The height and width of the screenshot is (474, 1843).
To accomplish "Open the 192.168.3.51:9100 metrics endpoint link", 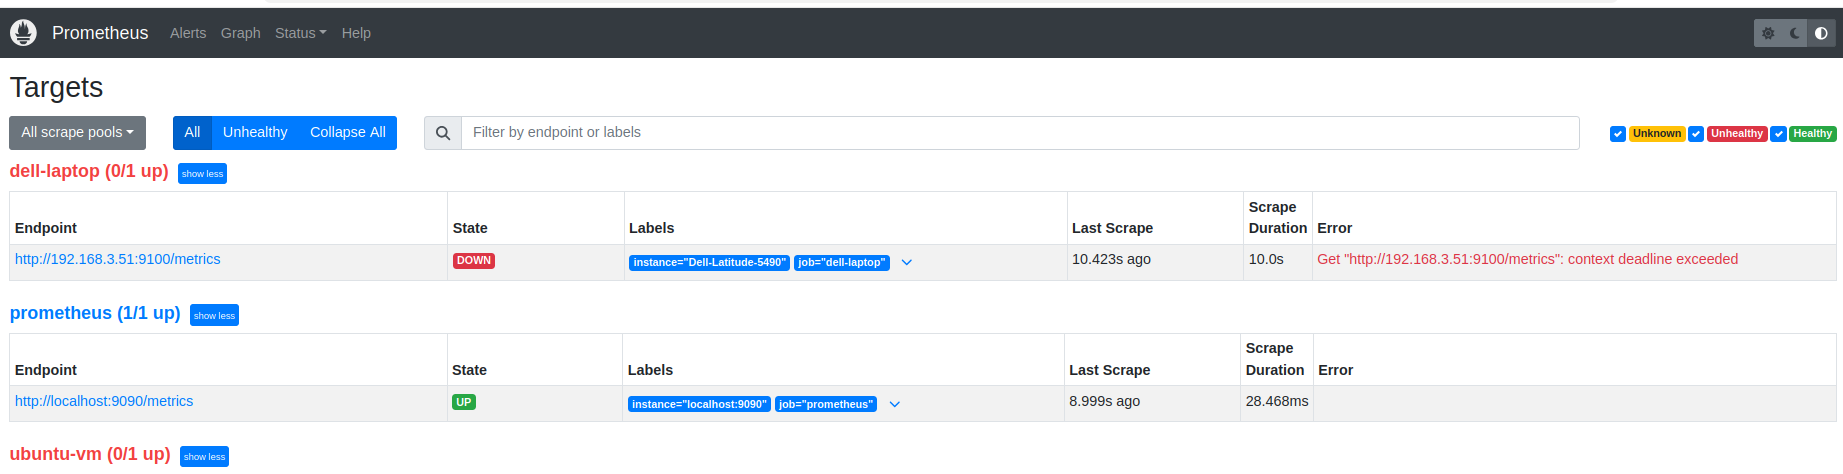I will (117, 259).
